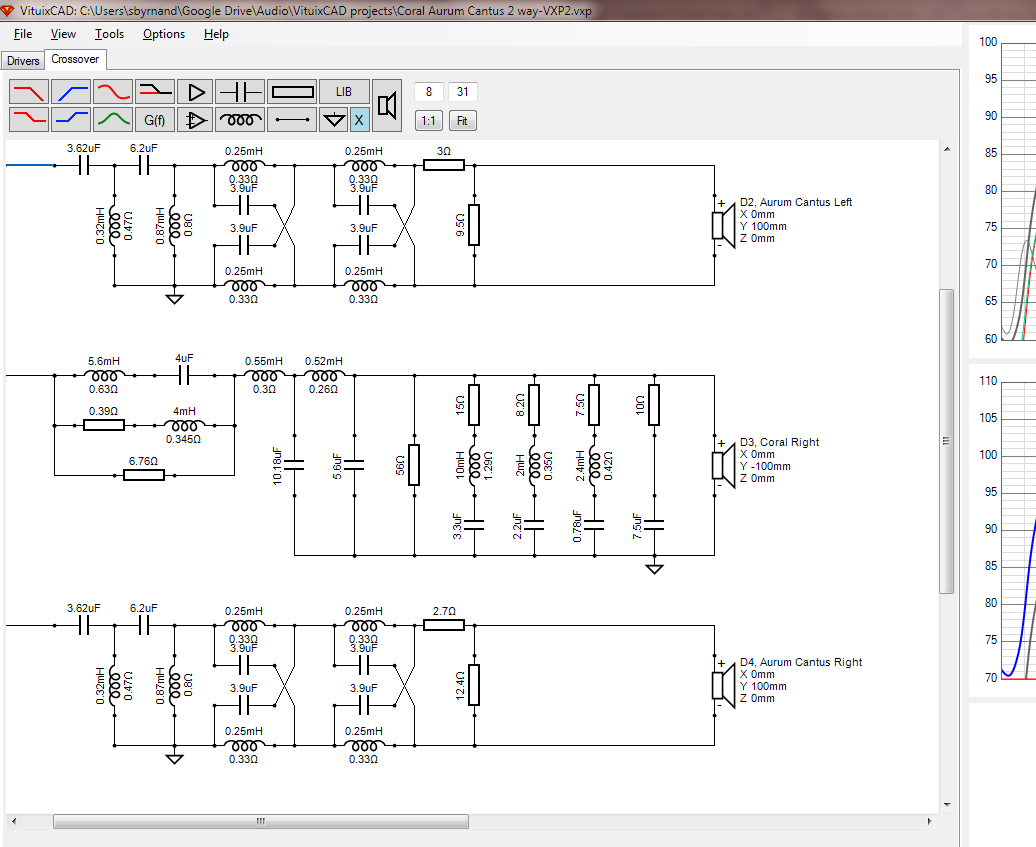This screenshot has width=1036, height=847.
Task: Pick the capacitor component tool
Action: [240, 92]
